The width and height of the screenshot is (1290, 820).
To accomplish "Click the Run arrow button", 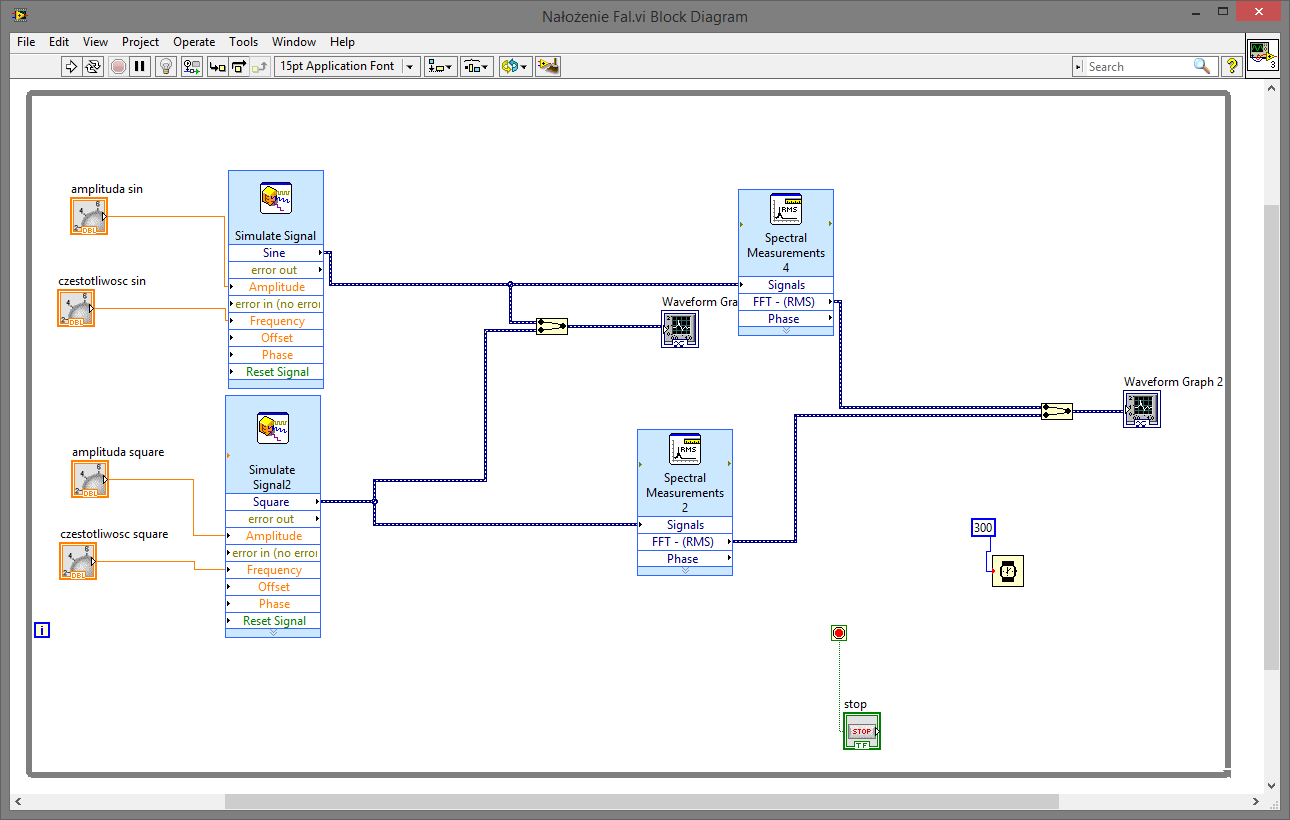I will pos(71,67).
